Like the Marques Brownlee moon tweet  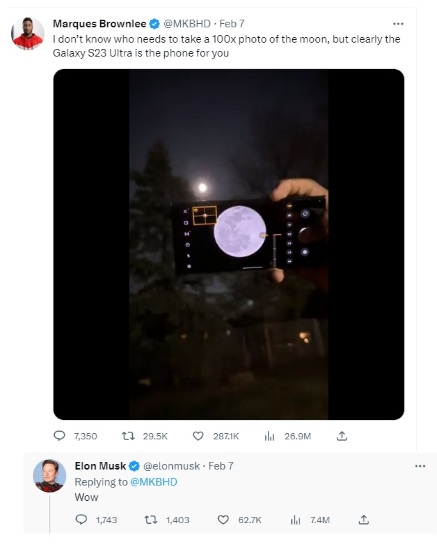[x=198, y=436]
